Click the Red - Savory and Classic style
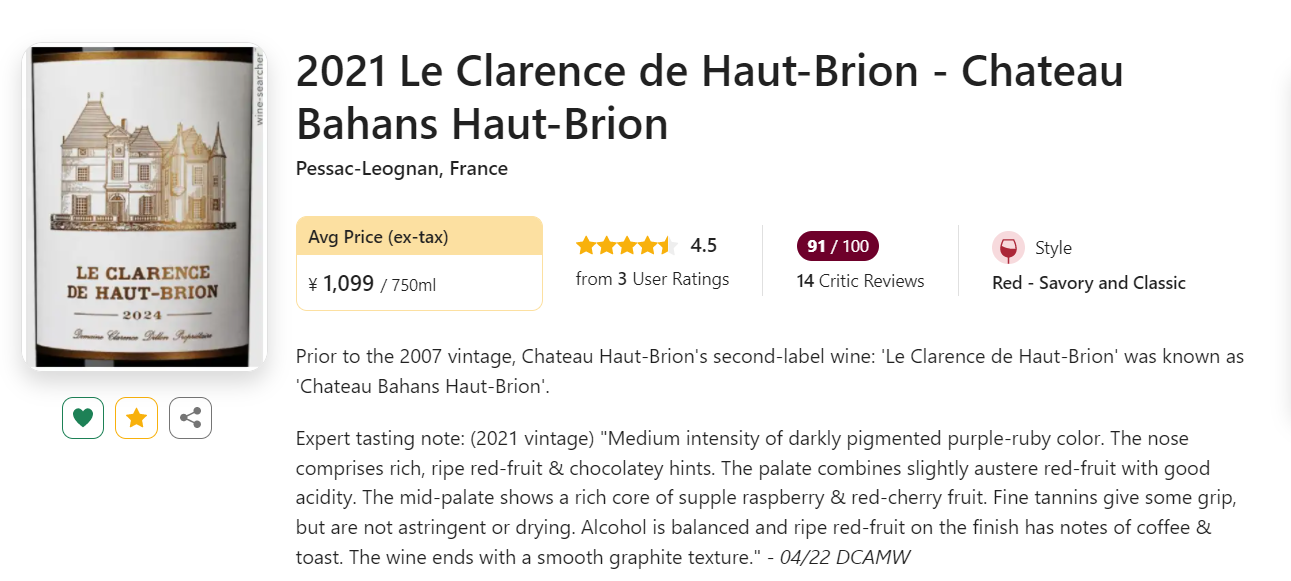The height and width of the screenshot is (581, 1291). click(1088, 283)
